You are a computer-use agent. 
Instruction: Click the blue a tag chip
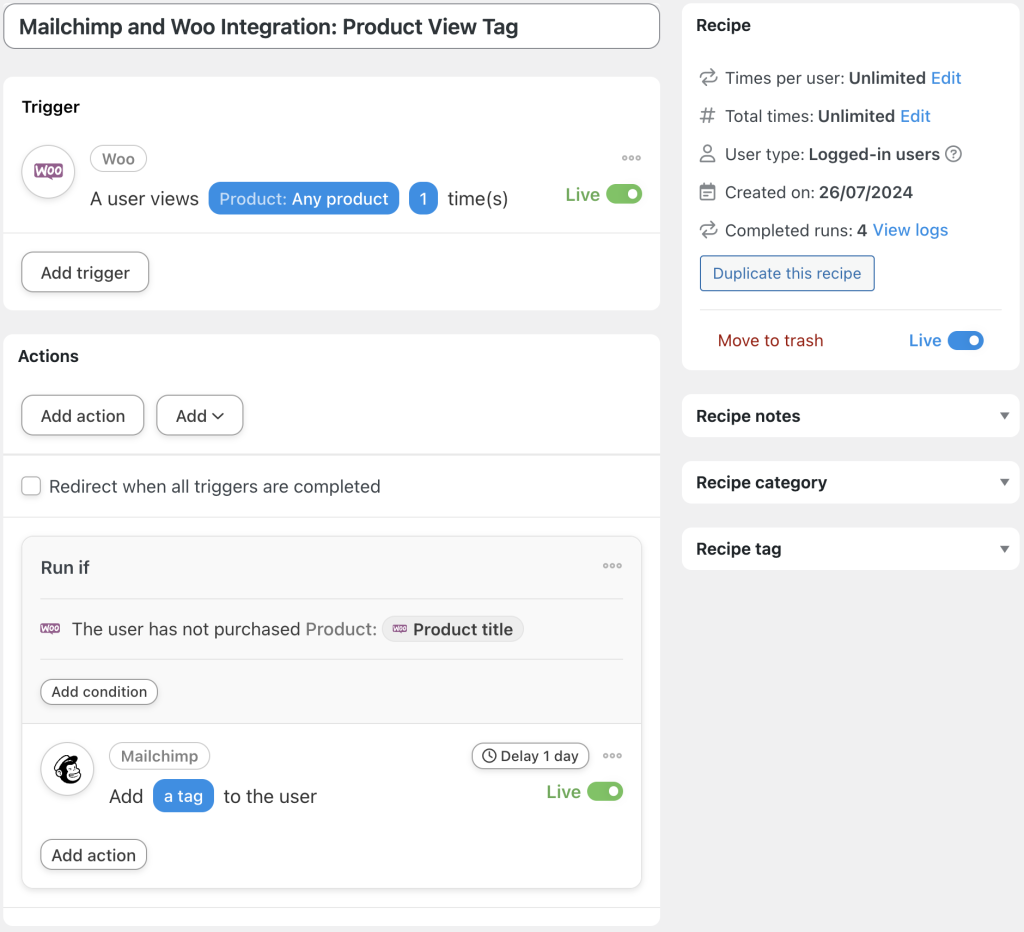[x=183, y=796]
